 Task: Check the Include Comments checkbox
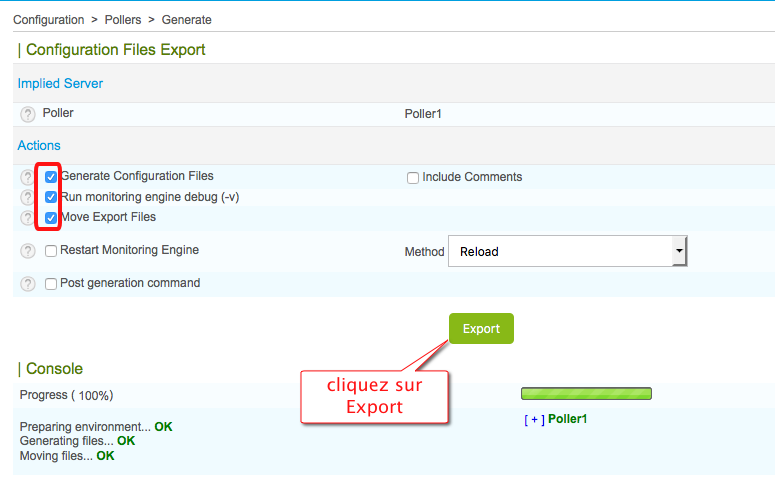(412, 178)
